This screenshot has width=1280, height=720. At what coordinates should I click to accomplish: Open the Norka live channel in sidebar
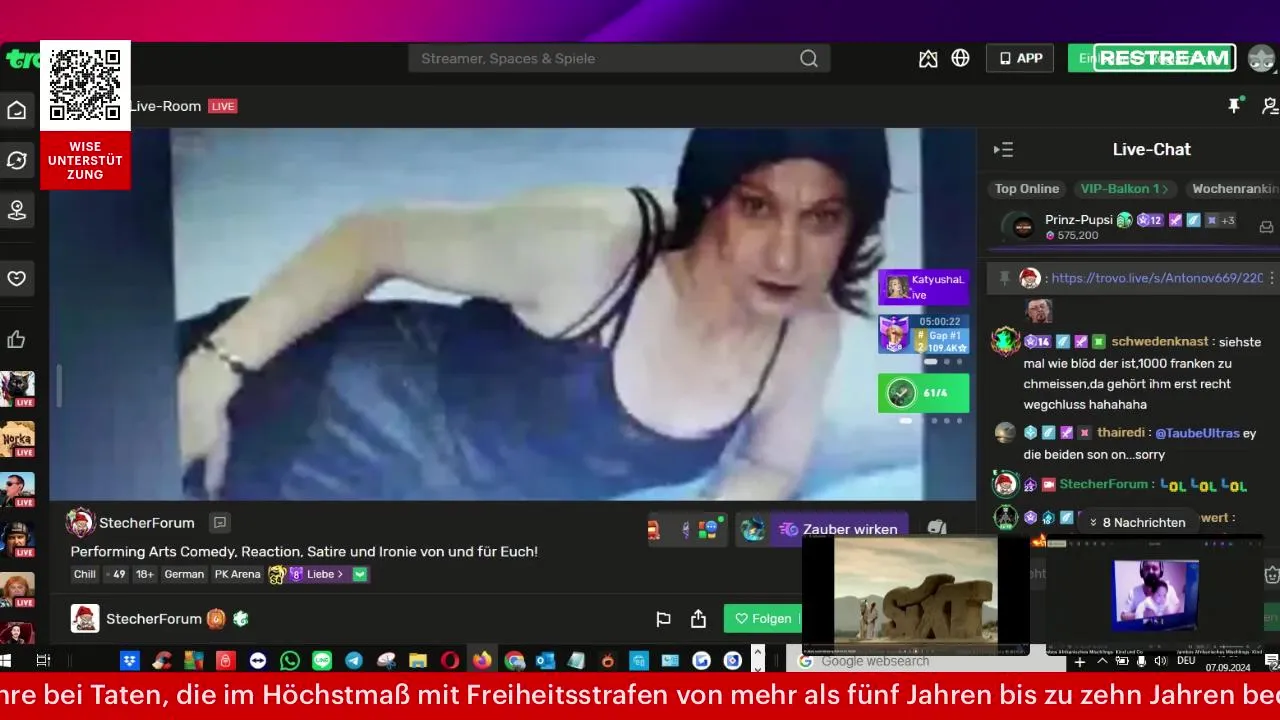17,440
